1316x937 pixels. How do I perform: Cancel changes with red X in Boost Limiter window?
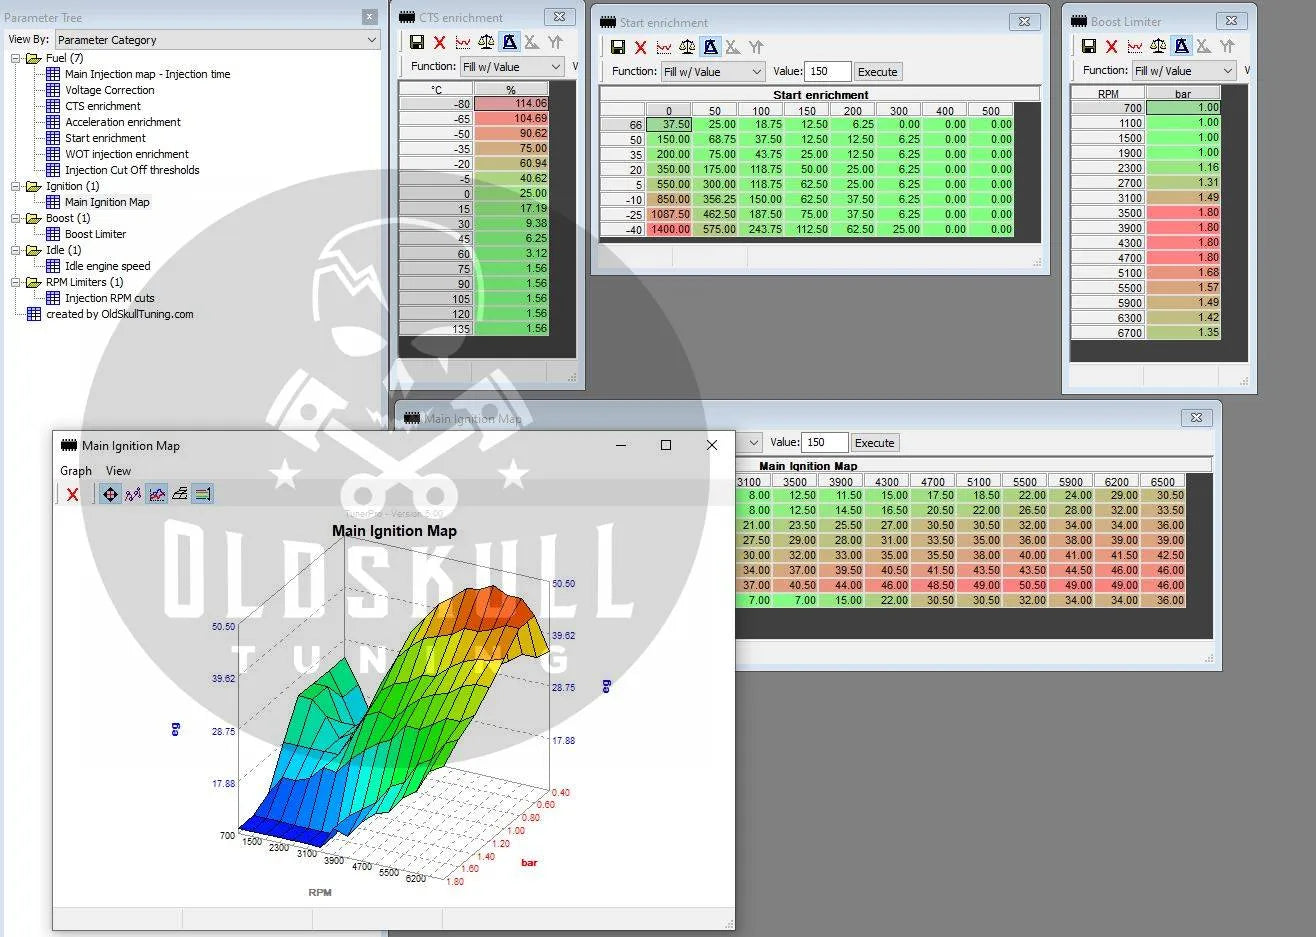[1111, 46]
